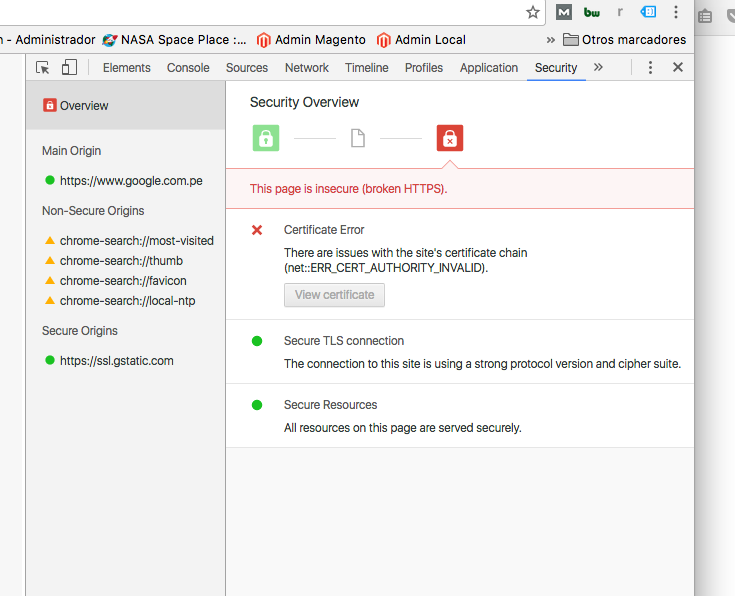This screenshot has width=735, height=596.
Task: Select chrome-search://local-ntp origin
Action: pos(128,301)
